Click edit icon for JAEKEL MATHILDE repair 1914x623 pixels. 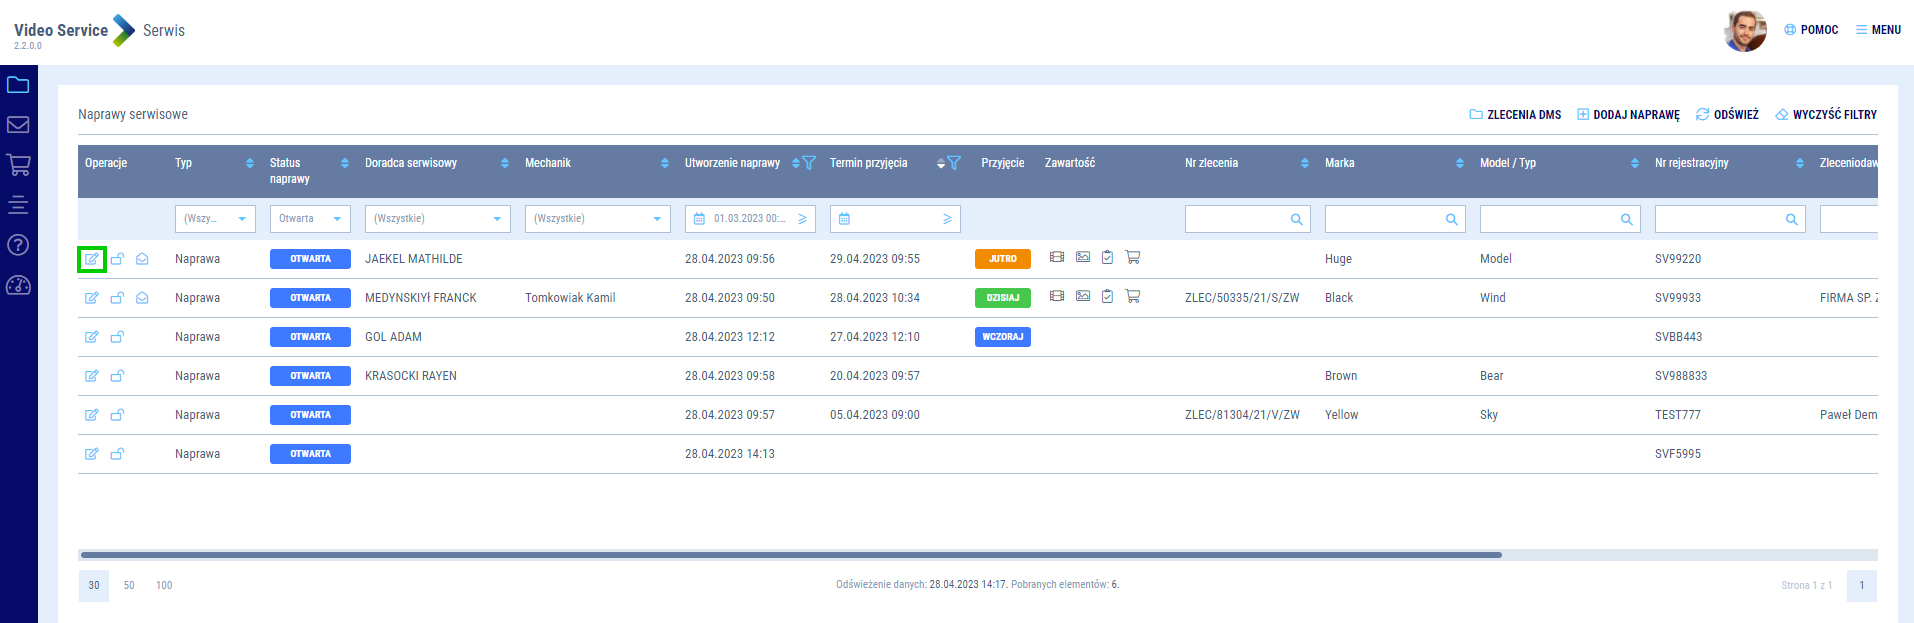point(91,259)
